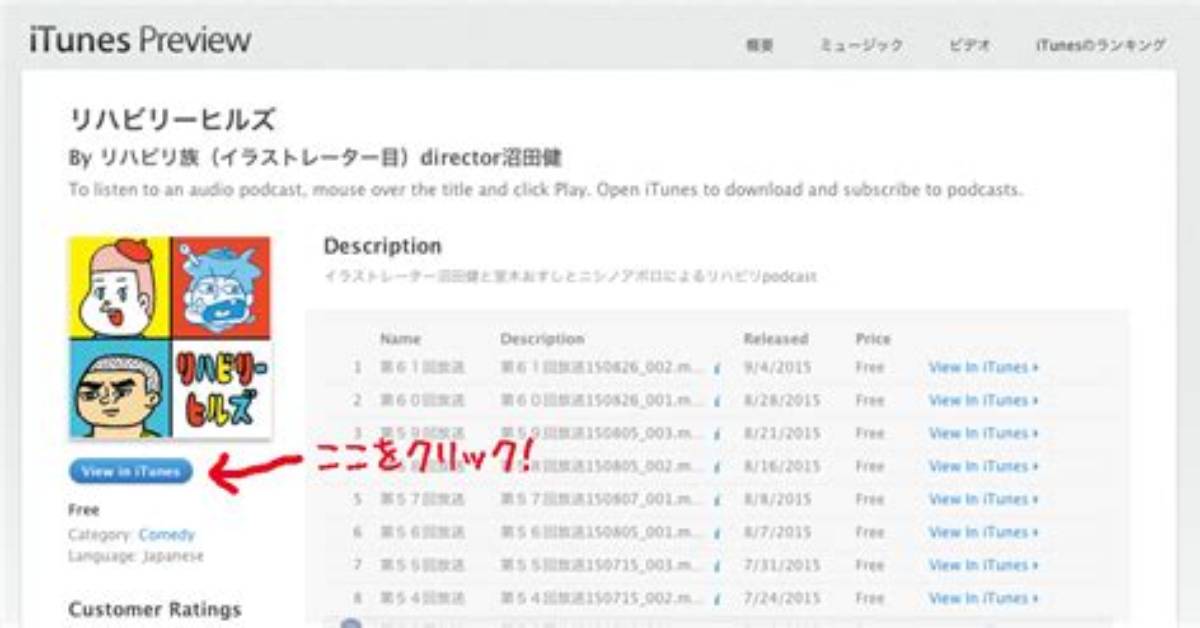Image resolution: width=1200 pixels, height=628 pixels.
Task: View episode 第60回放送 in iTunes
Action: click(x=984, y=400)
